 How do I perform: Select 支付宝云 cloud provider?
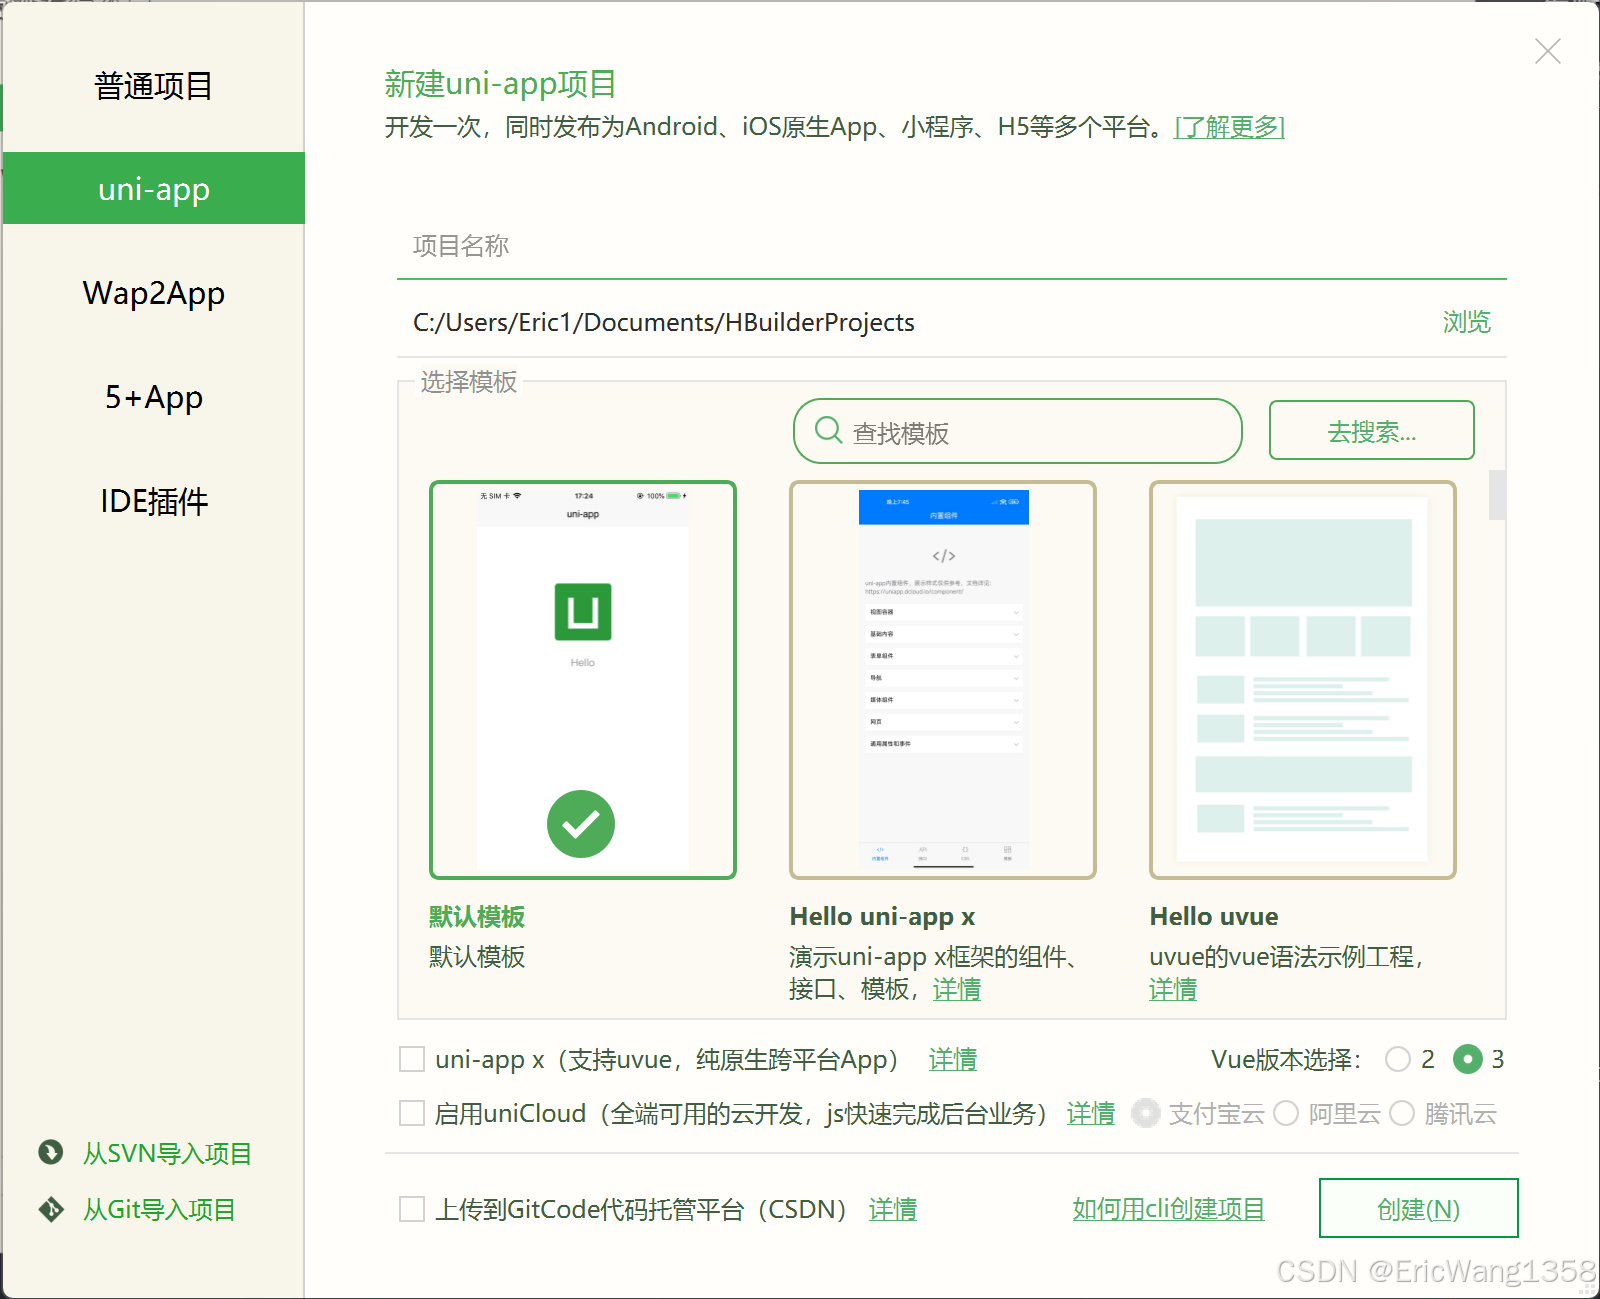[1145, 1113]
